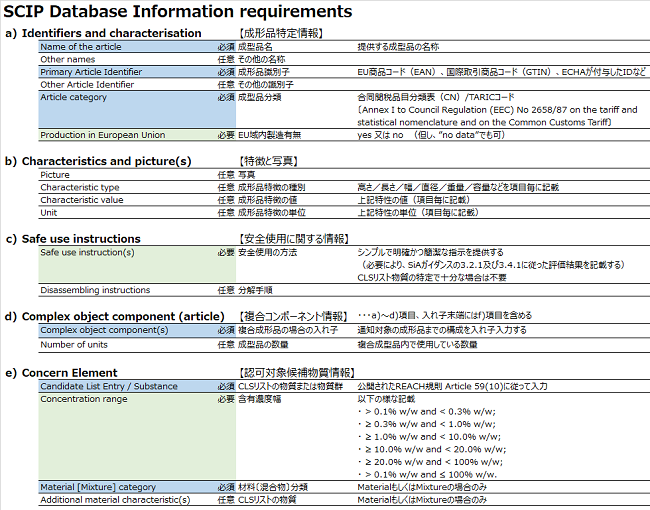Screen dimensions: 650x510
Task: Select 'Additional material characteristic(s)' cell
Action: click(x=115, y=500)
